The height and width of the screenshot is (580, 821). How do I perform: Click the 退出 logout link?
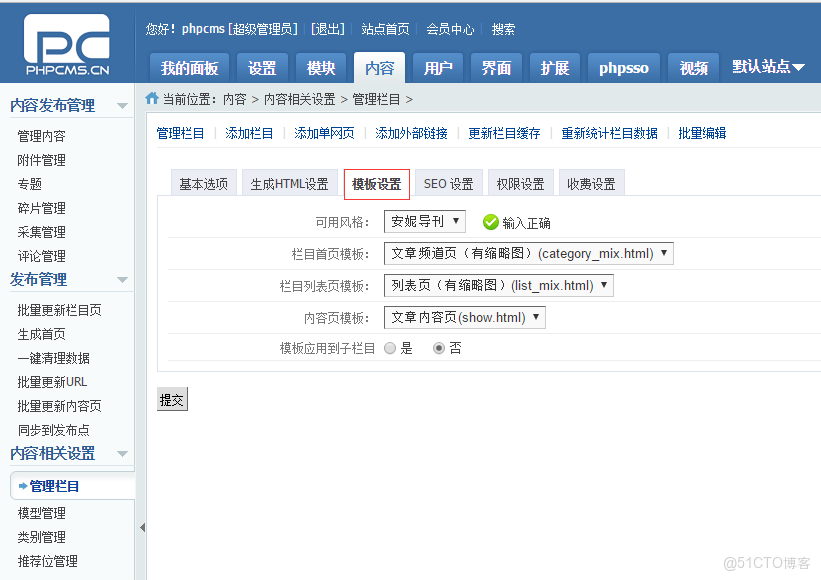tap(327, 29)
